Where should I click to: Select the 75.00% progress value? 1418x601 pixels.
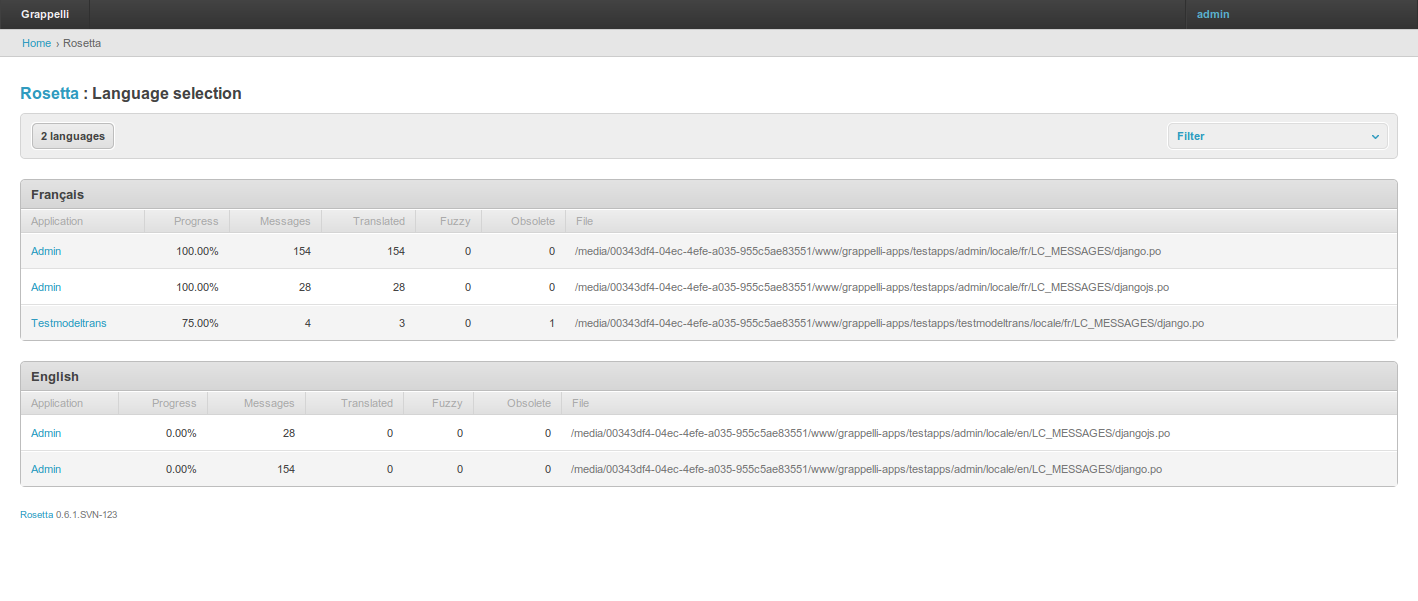pos(200,323)
